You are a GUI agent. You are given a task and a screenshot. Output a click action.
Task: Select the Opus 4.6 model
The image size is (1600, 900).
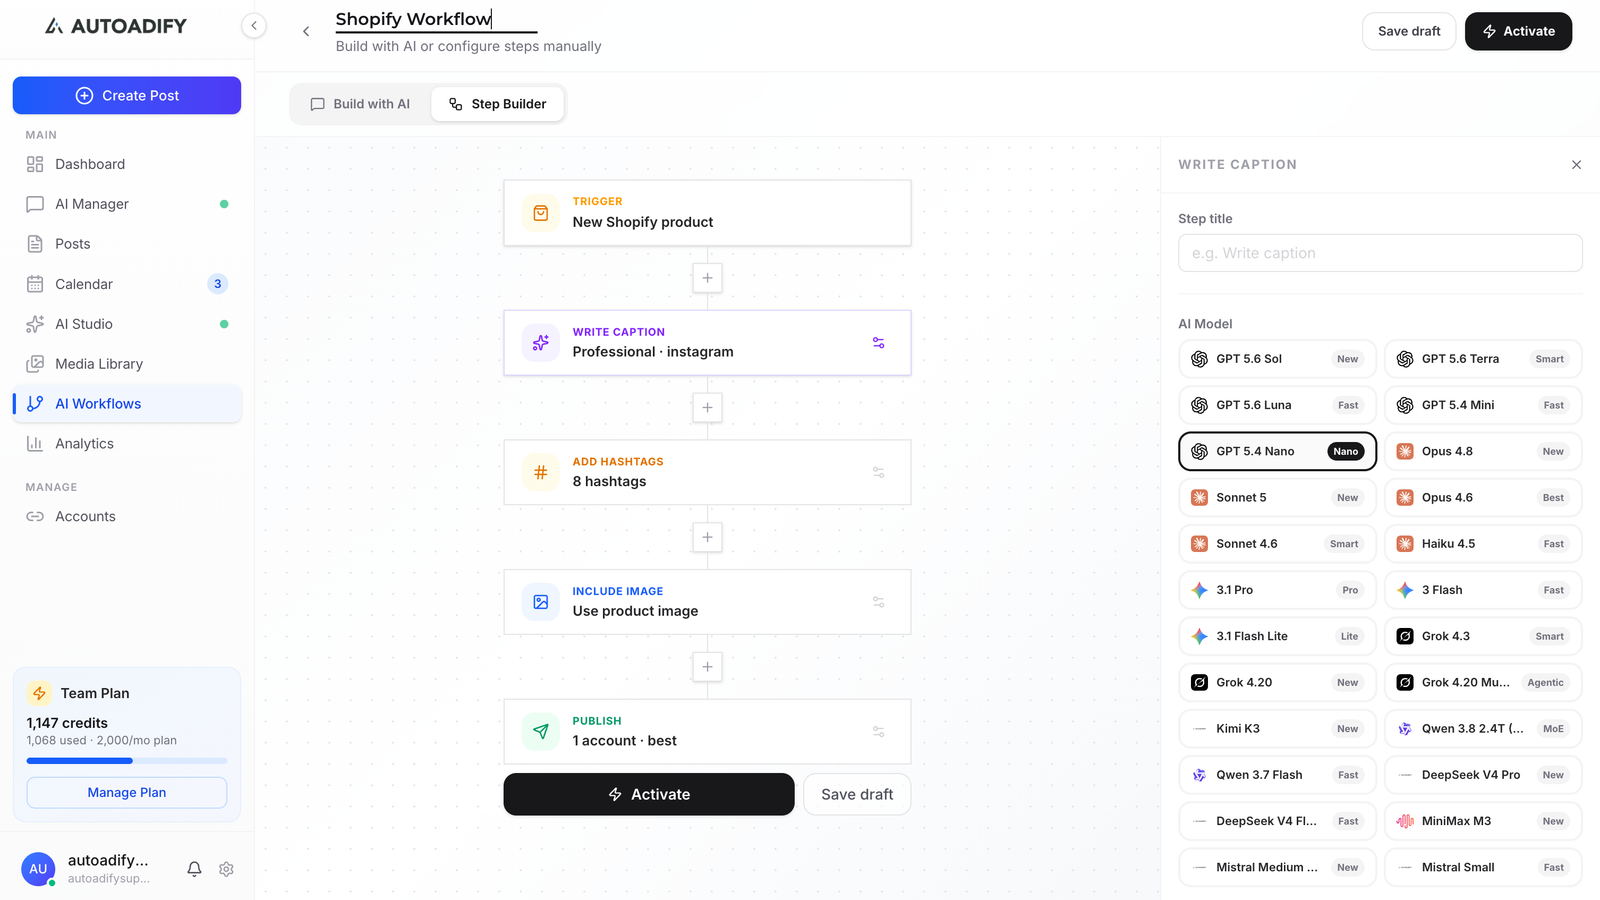point(1483,498)
